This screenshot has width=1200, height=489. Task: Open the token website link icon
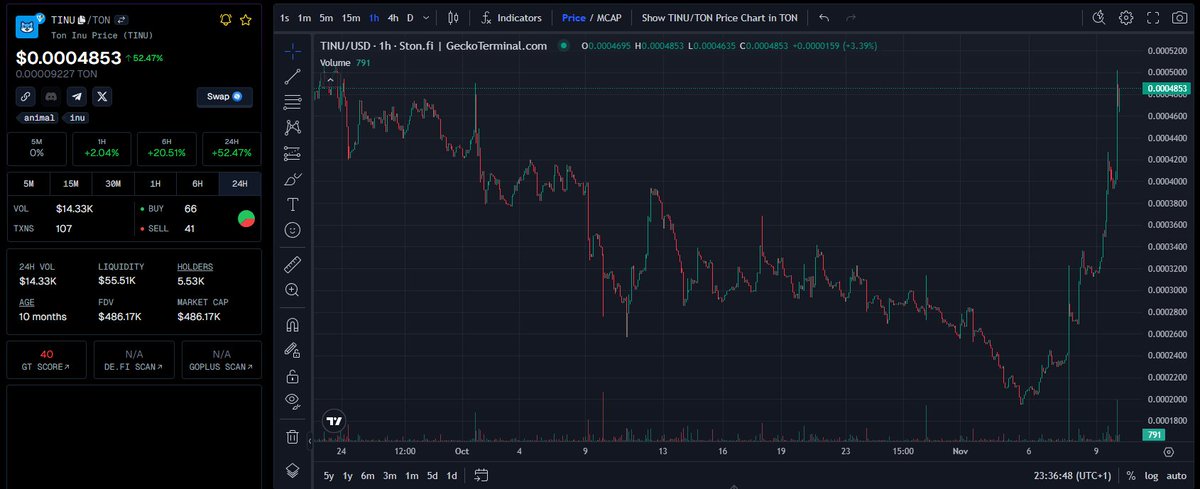[x=26, y=97]
